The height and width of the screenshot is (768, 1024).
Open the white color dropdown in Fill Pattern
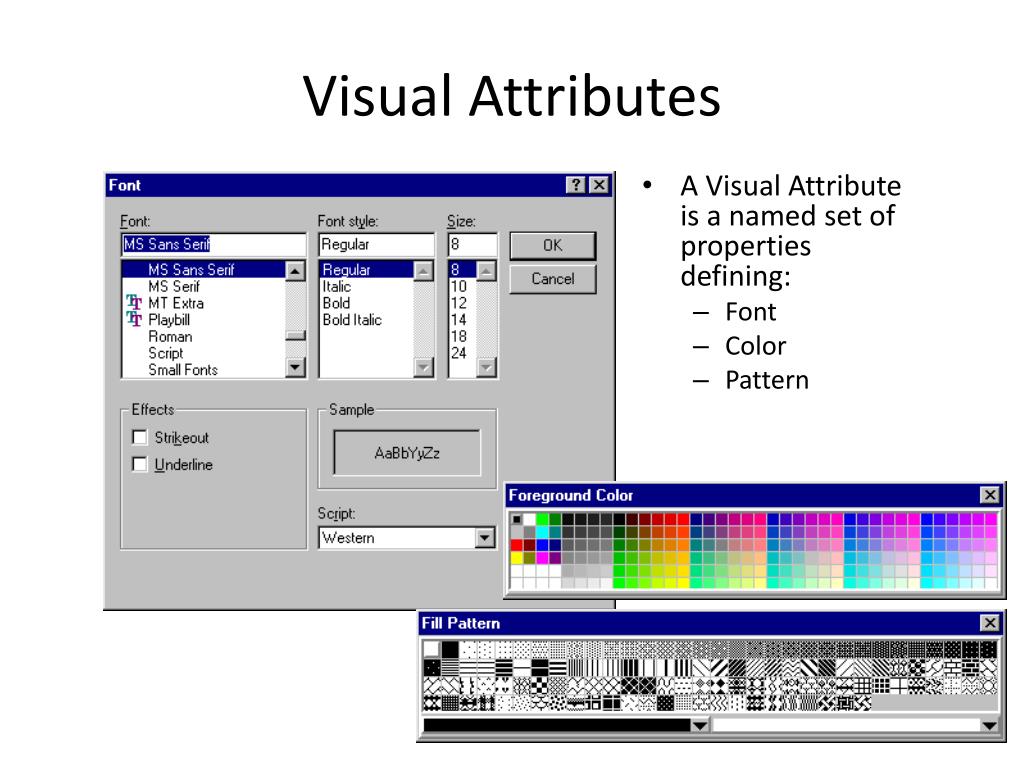point(989,726)
